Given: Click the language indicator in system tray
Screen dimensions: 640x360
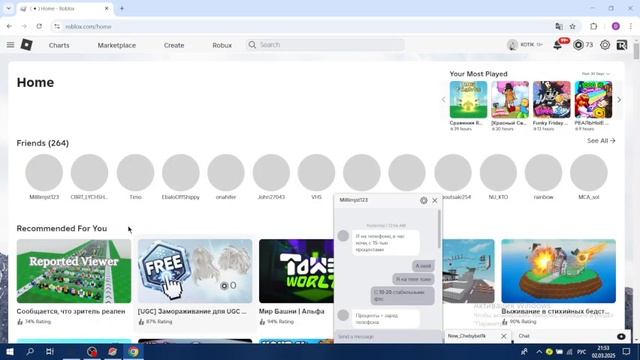Looking at the screenshot, I should (582, 352).
